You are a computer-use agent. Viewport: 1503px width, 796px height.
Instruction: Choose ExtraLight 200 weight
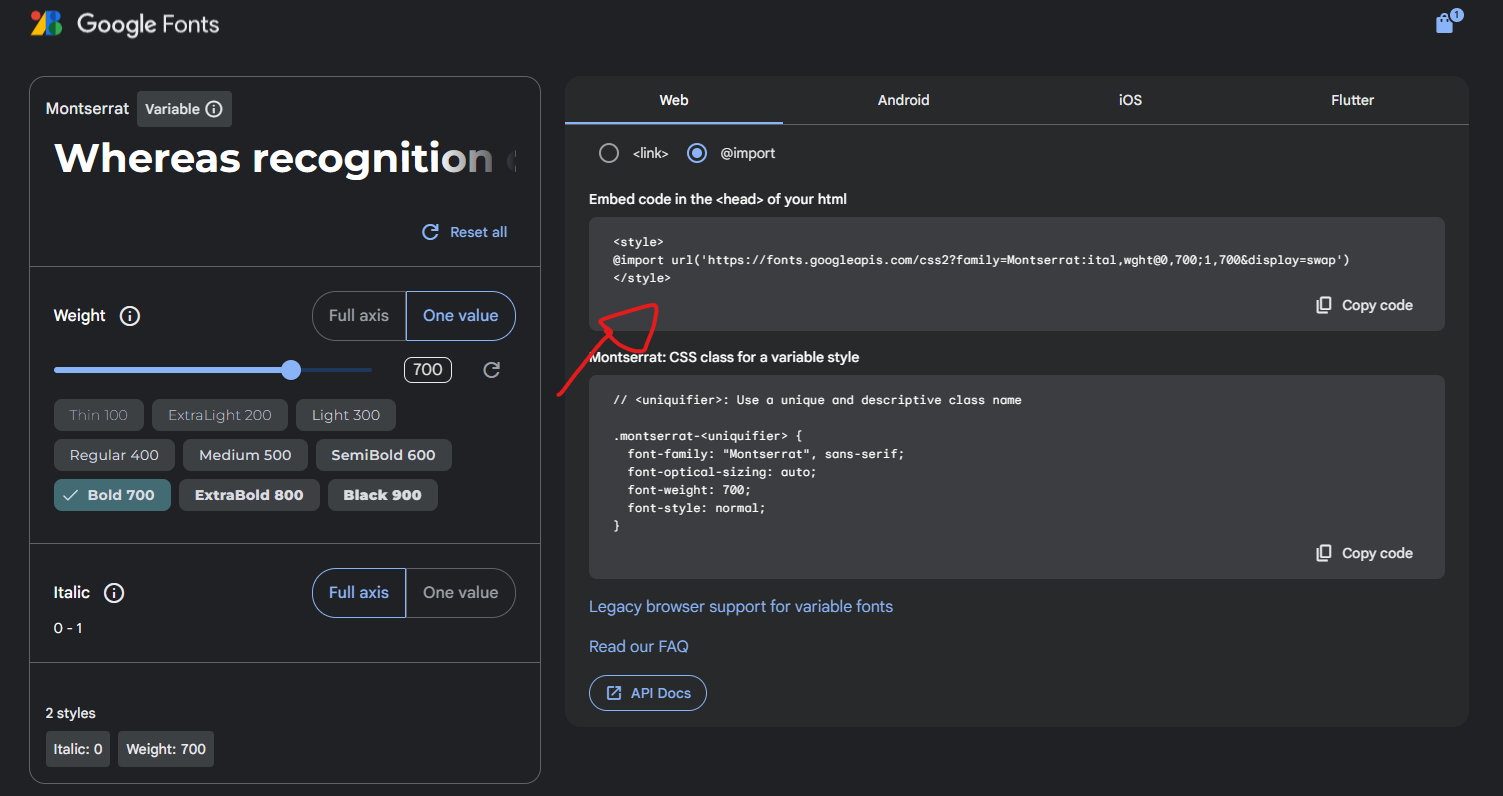click(220, 415)
